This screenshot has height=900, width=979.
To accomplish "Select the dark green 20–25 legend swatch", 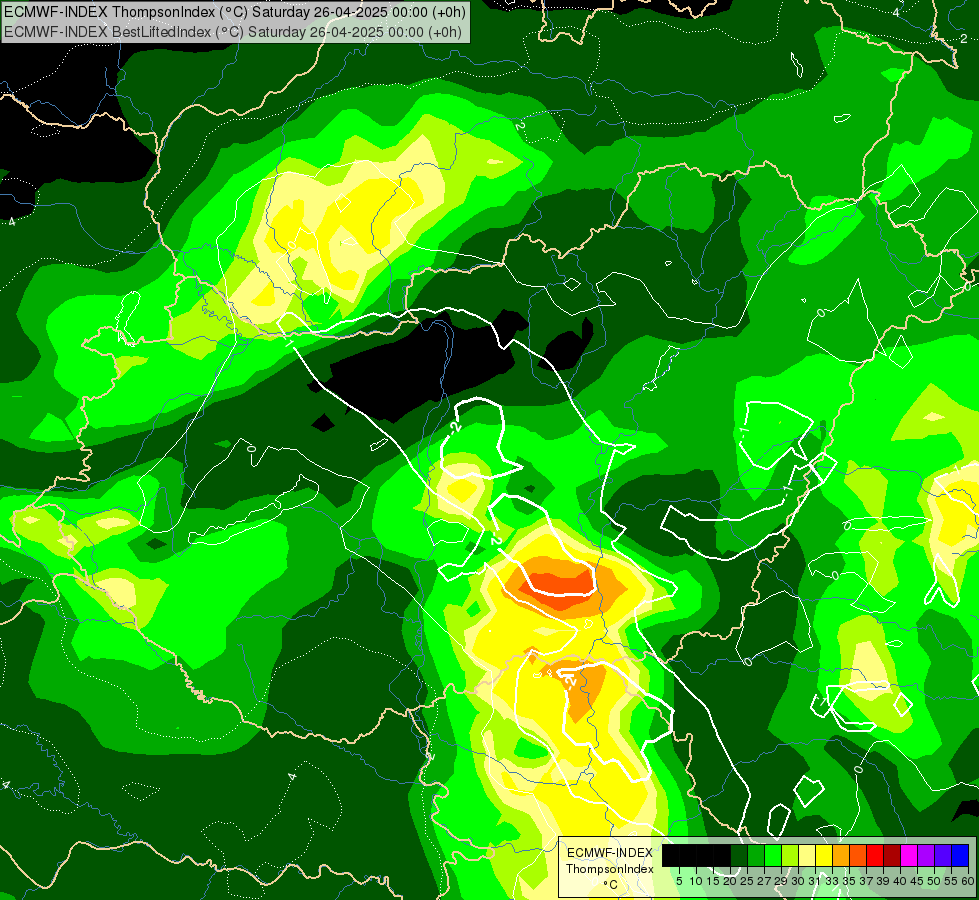I will 739,856.
